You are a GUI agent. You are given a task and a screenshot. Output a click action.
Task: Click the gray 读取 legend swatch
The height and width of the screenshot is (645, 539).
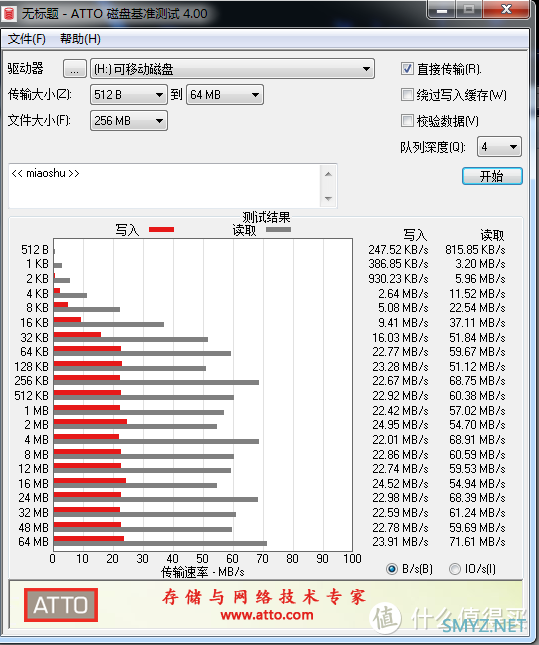point(279,230)
